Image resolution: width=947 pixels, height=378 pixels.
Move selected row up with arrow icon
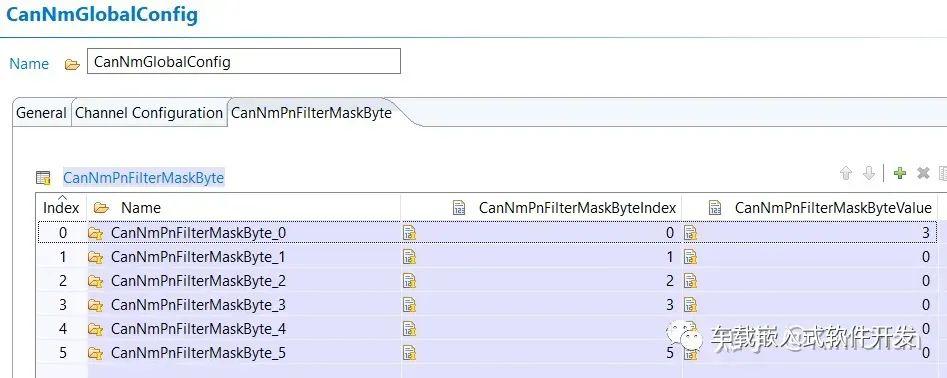click(846, 174)
